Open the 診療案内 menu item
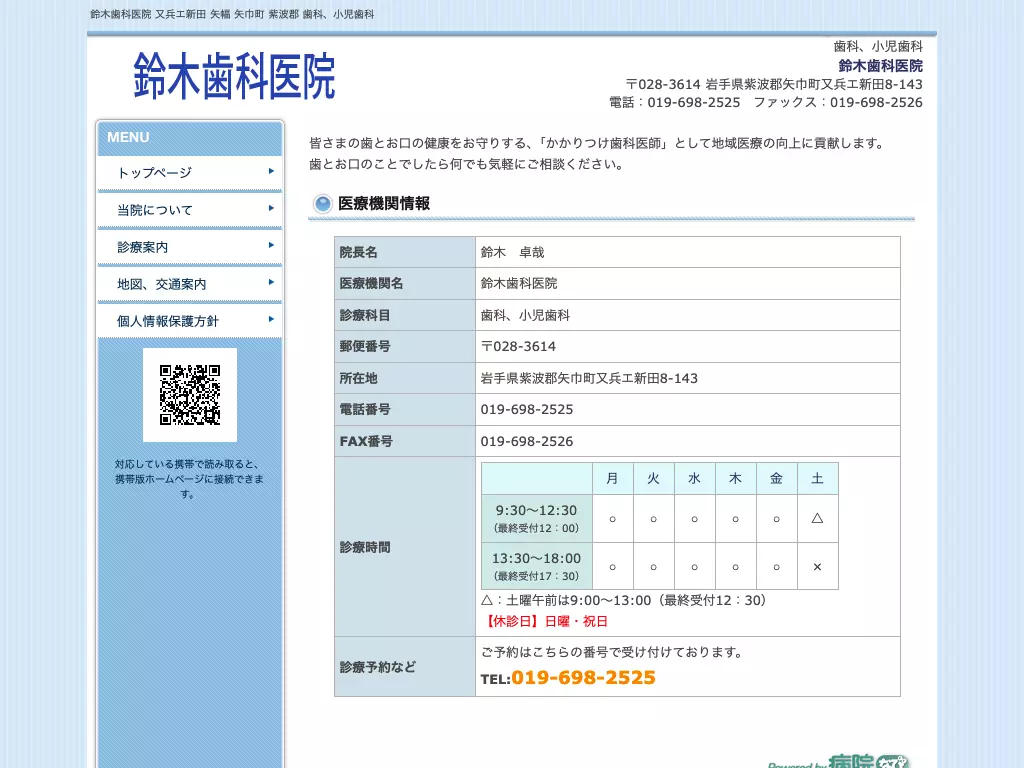 click(x=189, y=247)
